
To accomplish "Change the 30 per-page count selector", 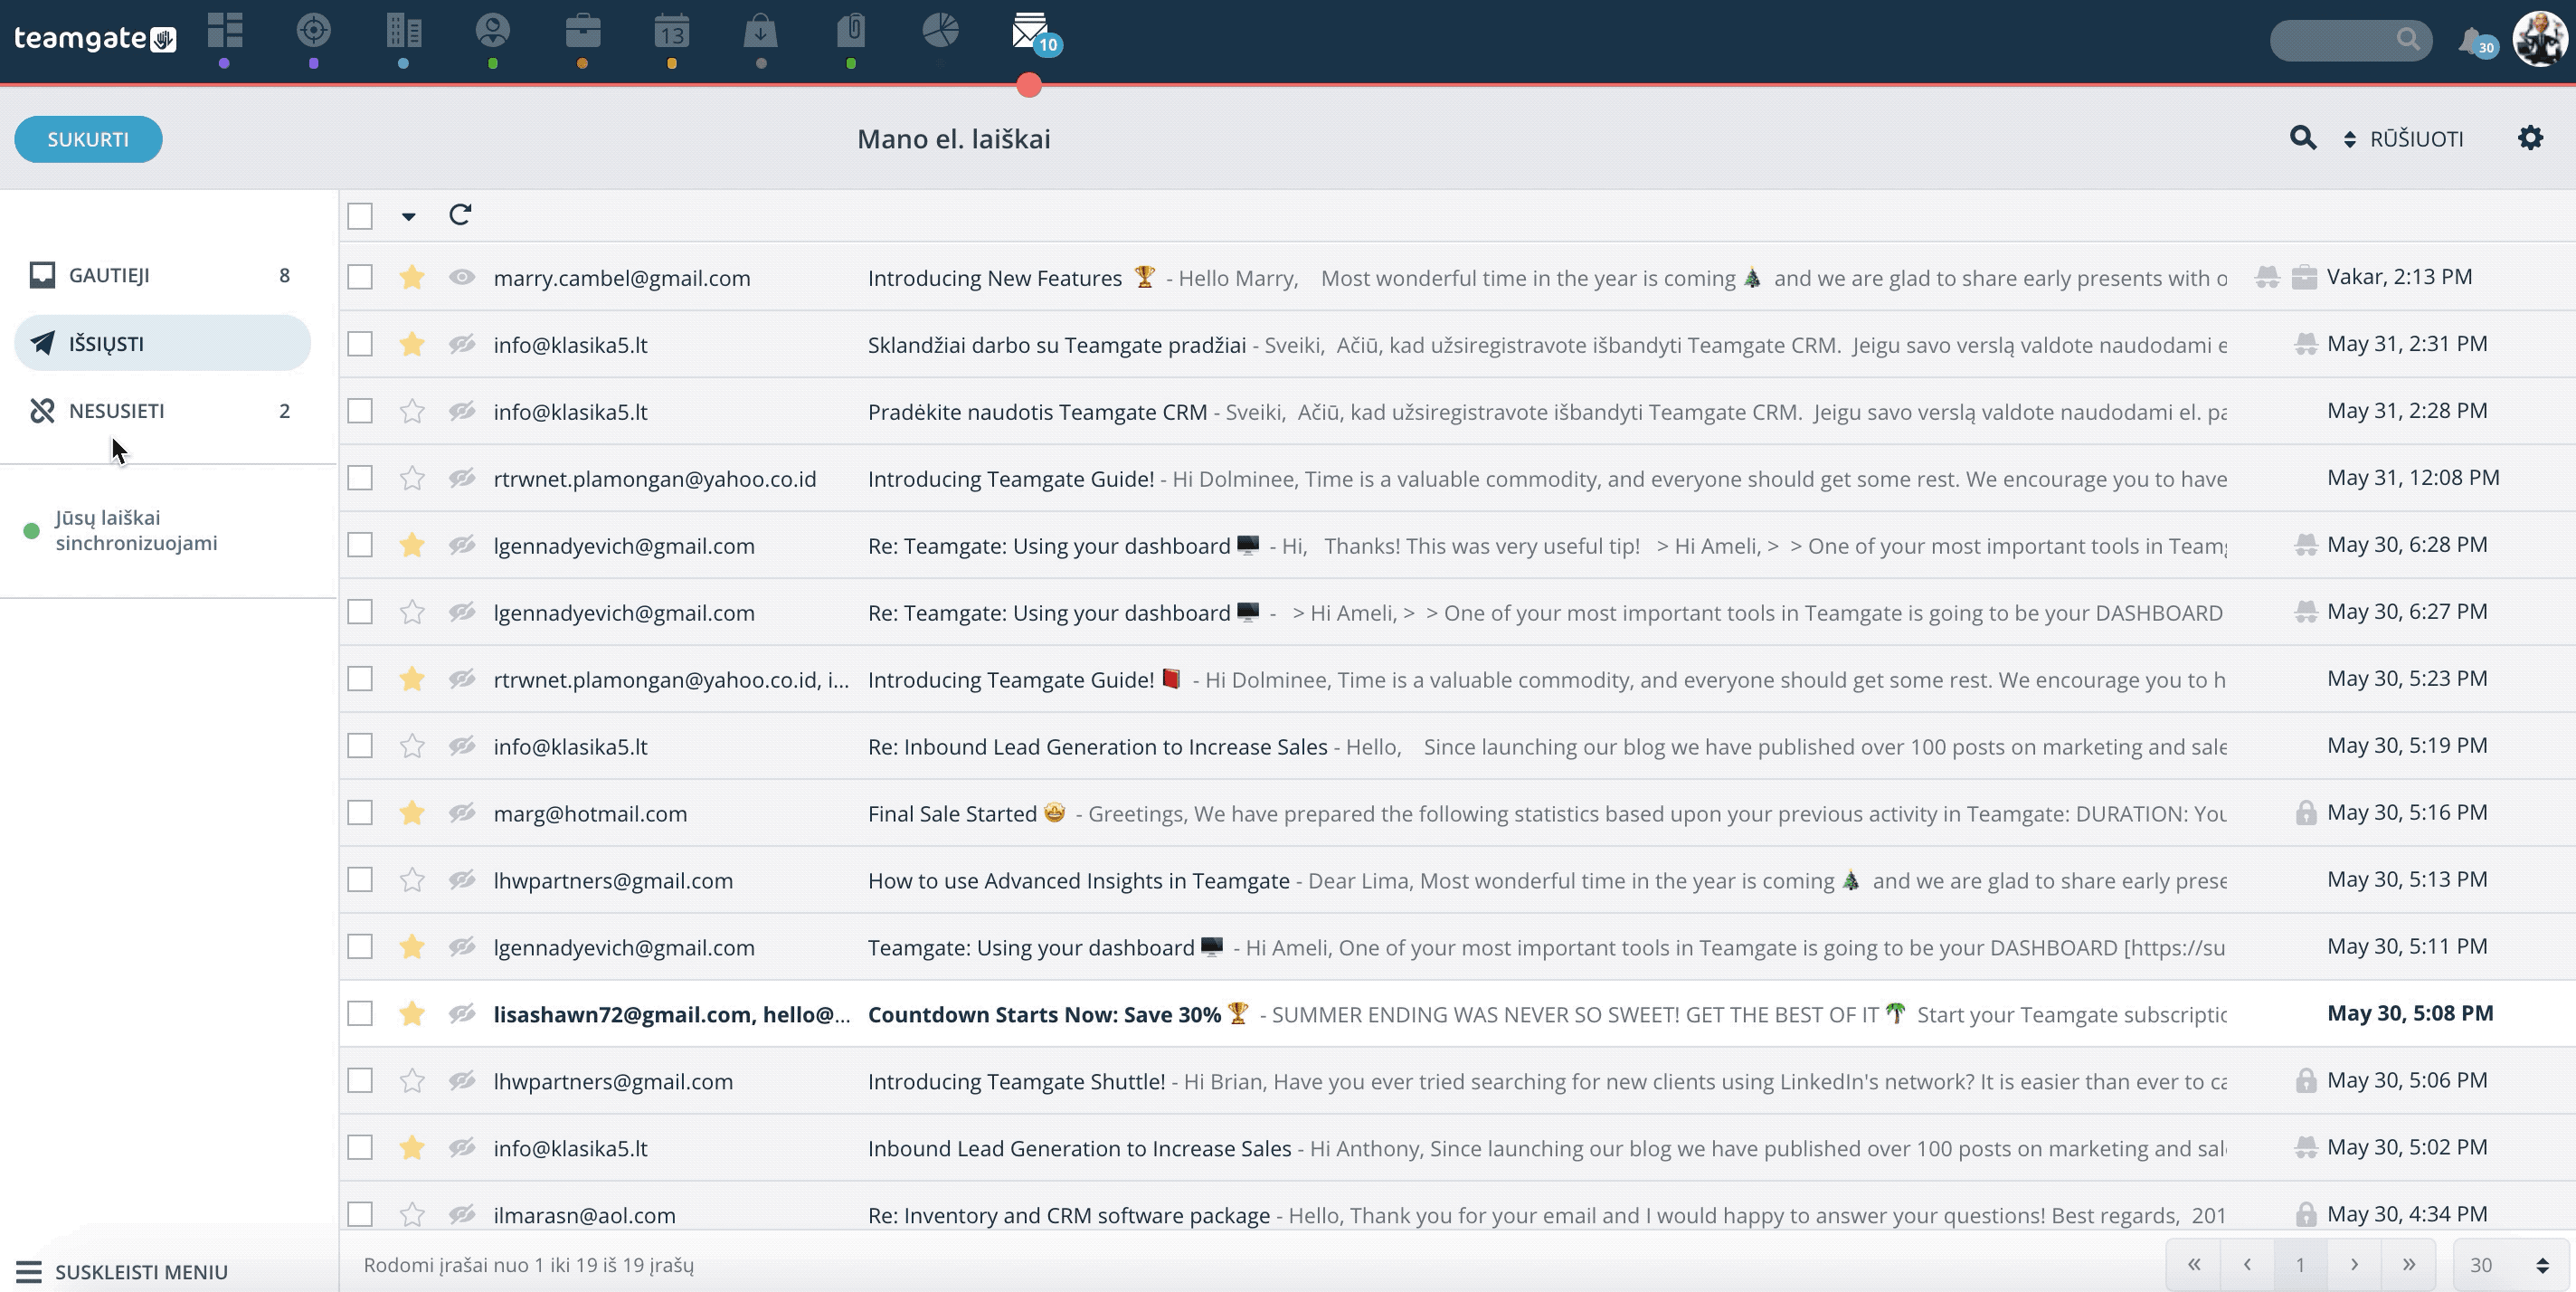I will coord(2511,1265).
